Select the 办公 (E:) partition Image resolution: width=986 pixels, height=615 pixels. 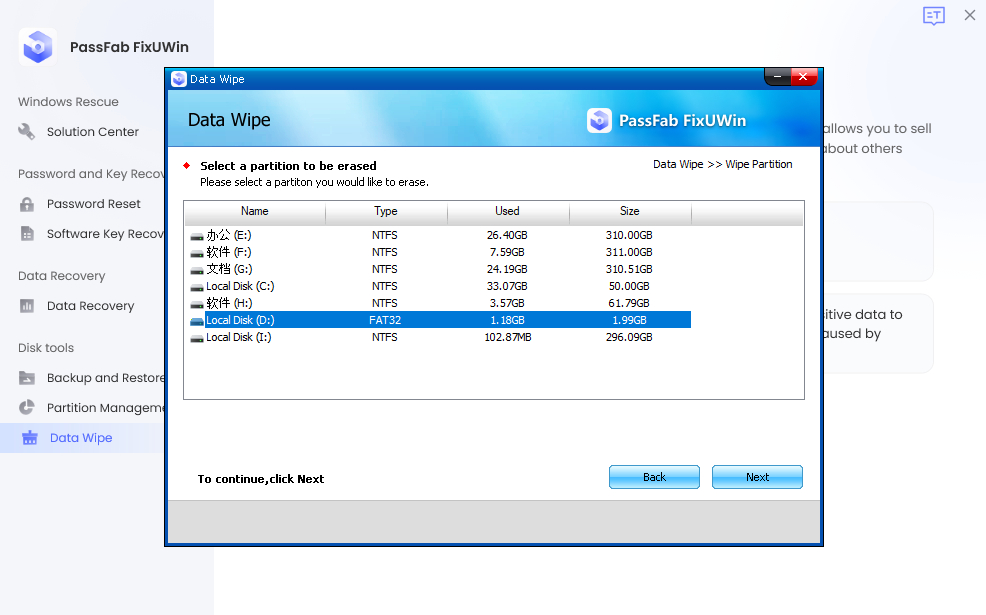pyautogui.click(x=229, y=235)
